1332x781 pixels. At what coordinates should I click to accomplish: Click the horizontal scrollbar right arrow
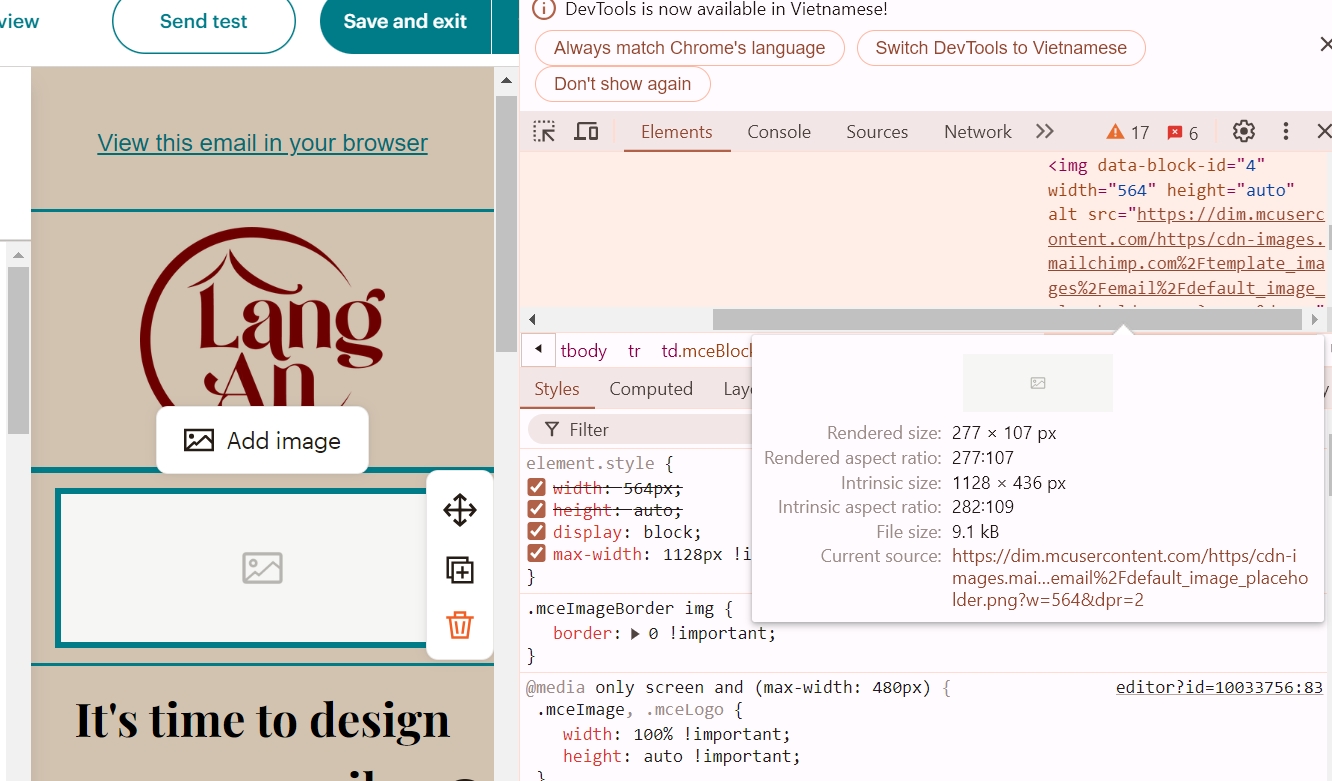click(x=1313, y=320)
